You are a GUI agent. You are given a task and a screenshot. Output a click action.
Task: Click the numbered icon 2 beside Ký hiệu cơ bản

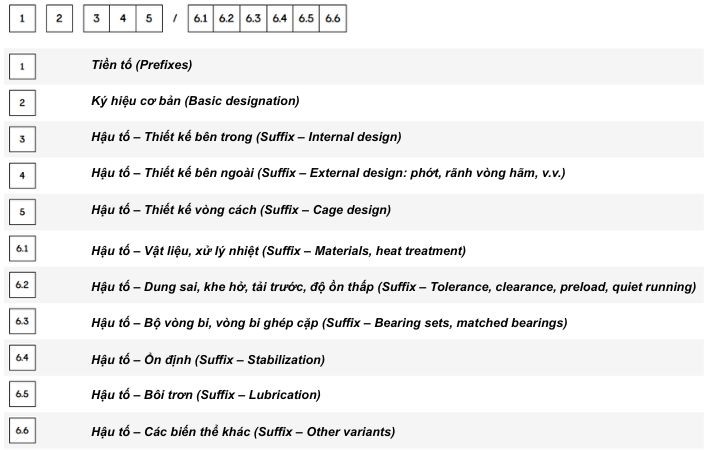click(21, 102)
